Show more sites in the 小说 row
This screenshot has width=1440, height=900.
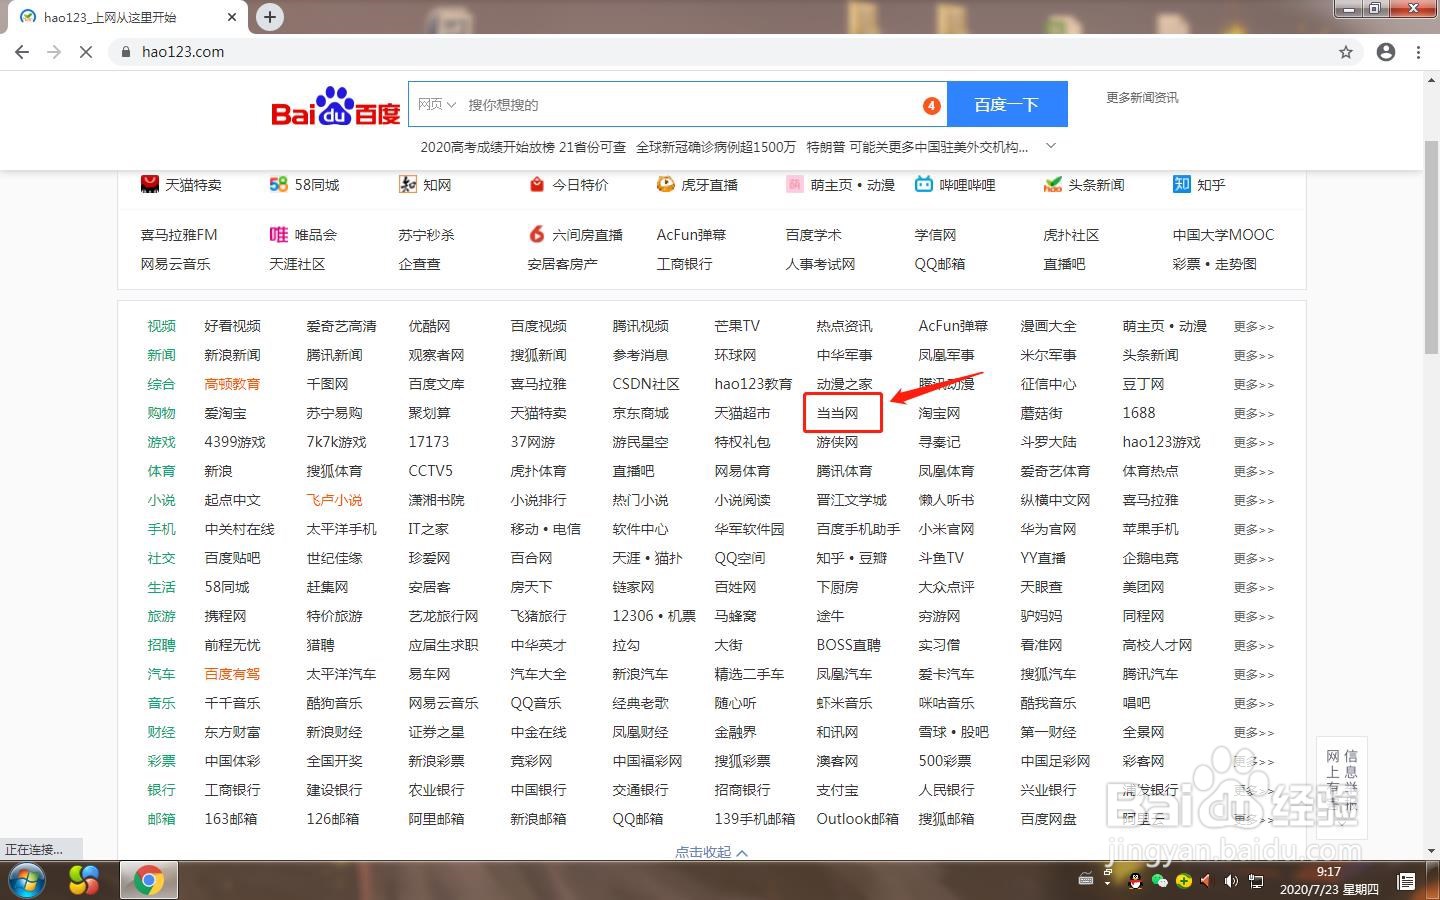[1254, 501]
